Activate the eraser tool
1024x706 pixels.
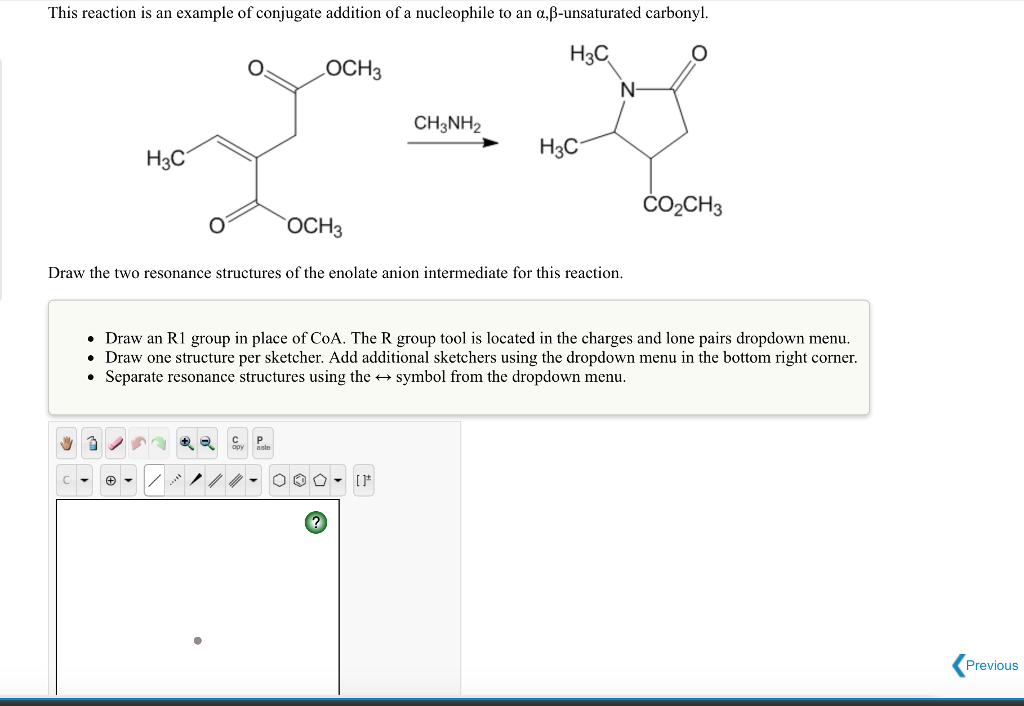(113, 443)
